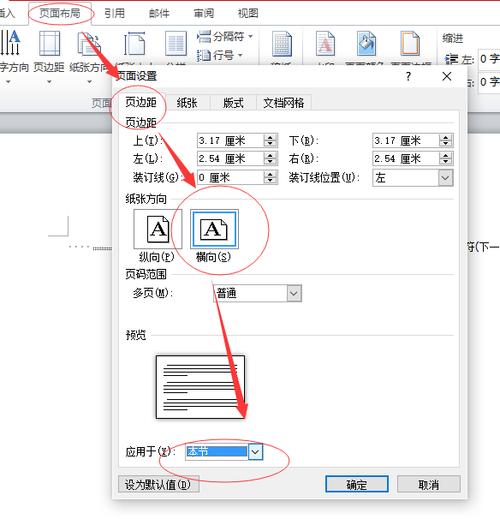Image resolution: width=500 pixels, height=519 pixels.
Task: Switch to the 视图 ribbon tab
Action: (x=248, y=13)
